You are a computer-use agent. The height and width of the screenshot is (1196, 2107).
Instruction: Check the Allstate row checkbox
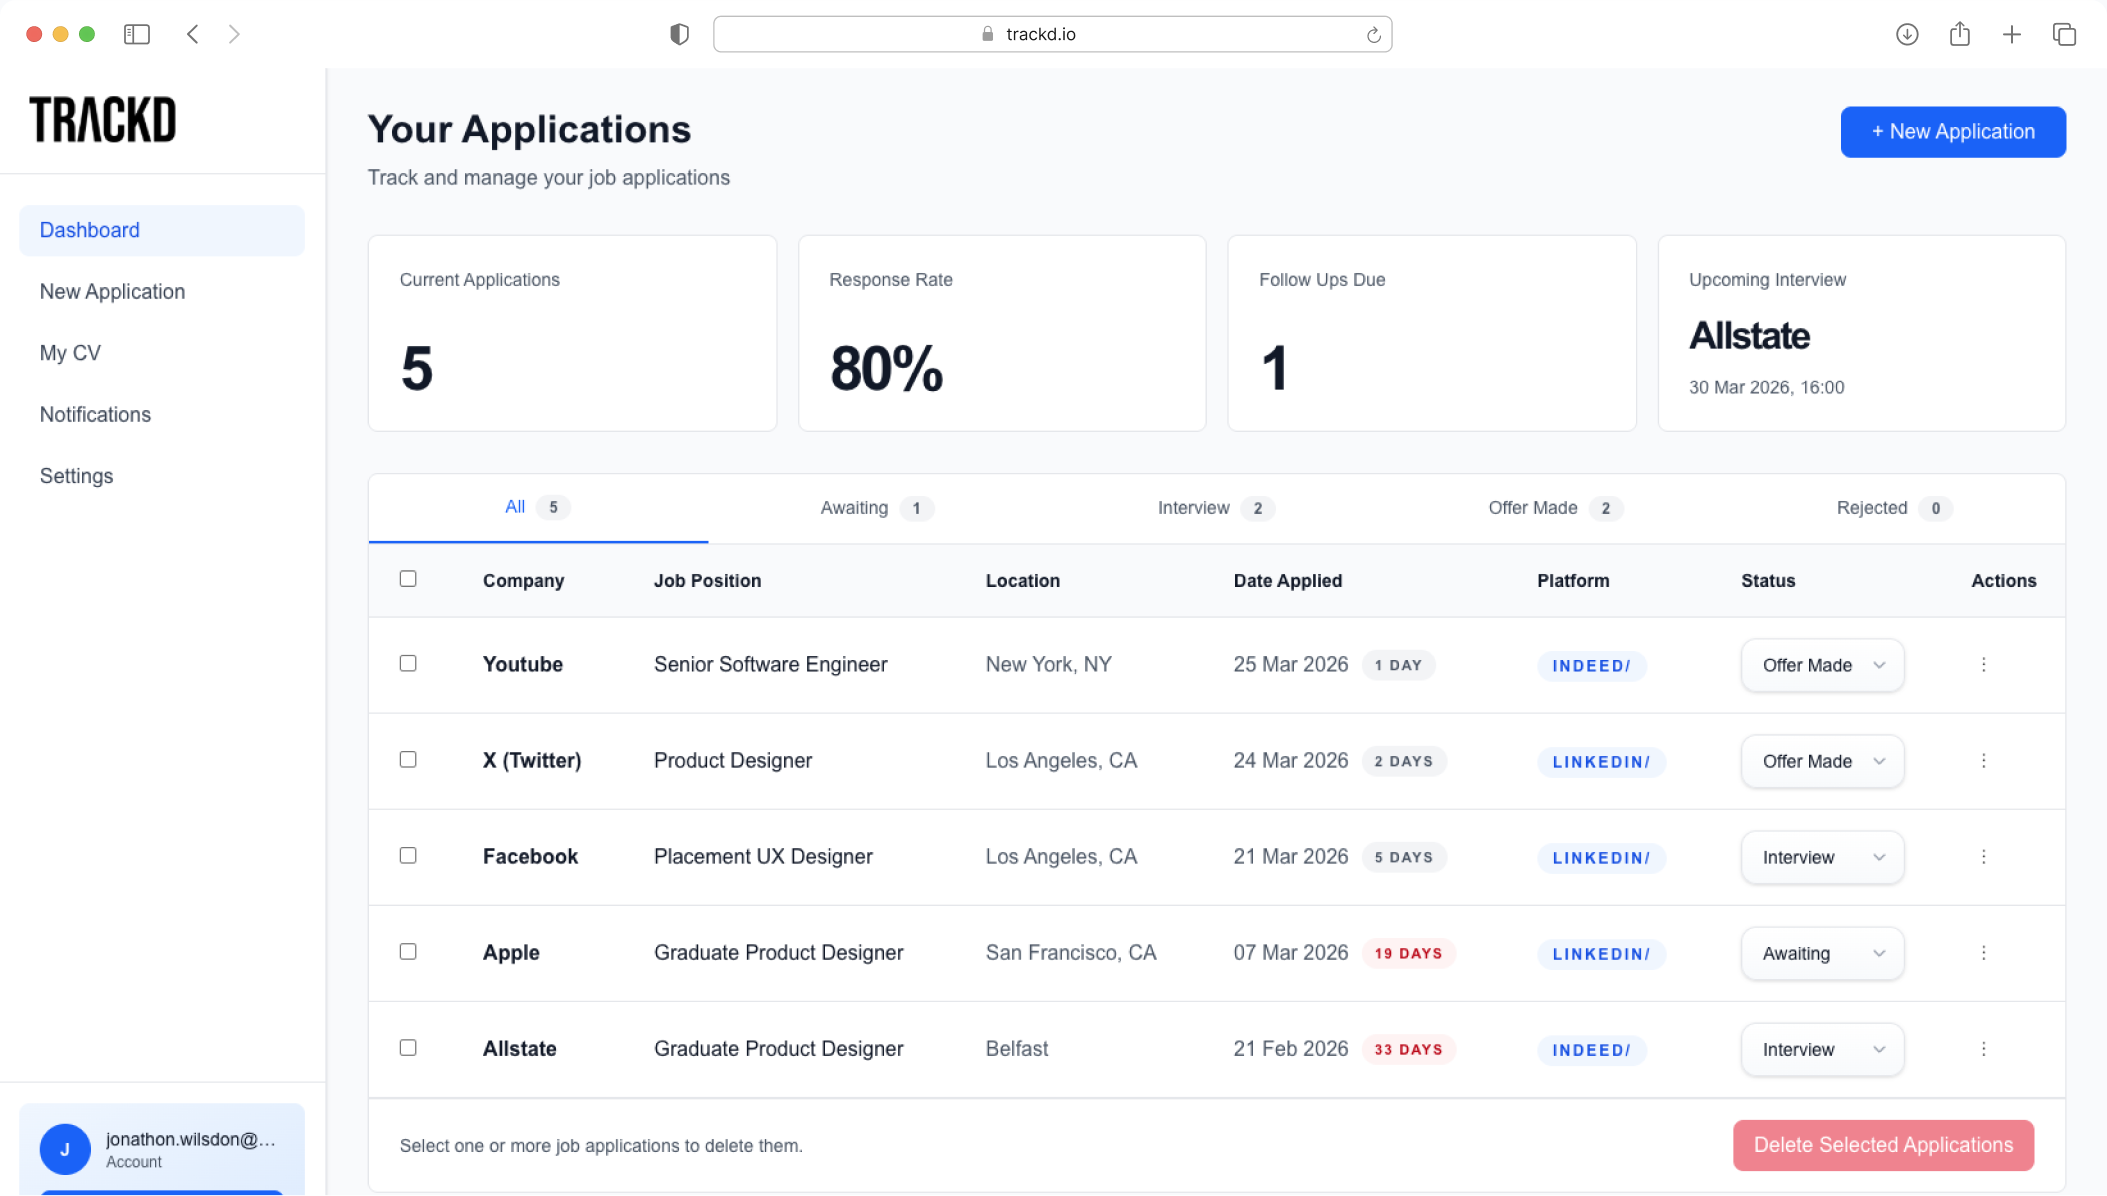click(x=408, y=1048)
